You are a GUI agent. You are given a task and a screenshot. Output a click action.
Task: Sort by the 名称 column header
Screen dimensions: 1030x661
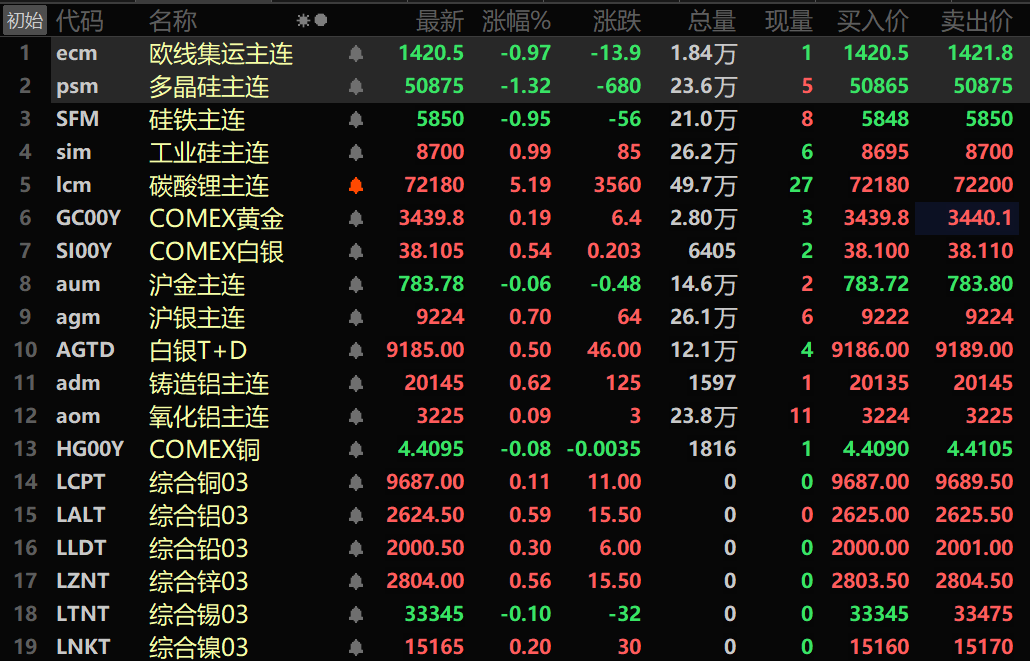(173, 21)
